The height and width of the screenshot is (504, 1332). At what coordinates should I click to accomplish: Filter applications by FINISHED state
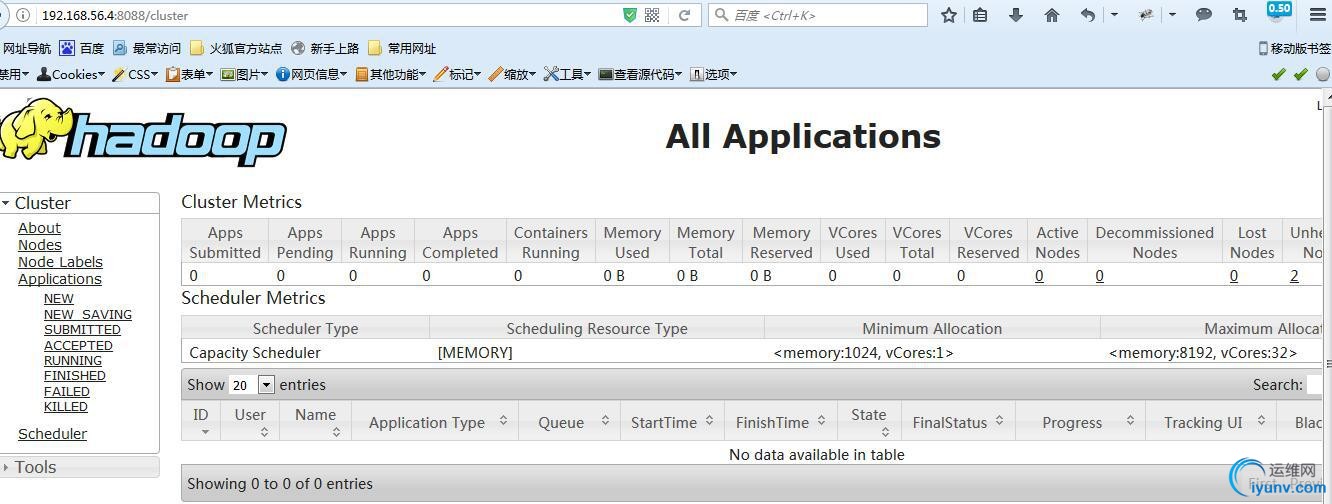click(75, 376)
